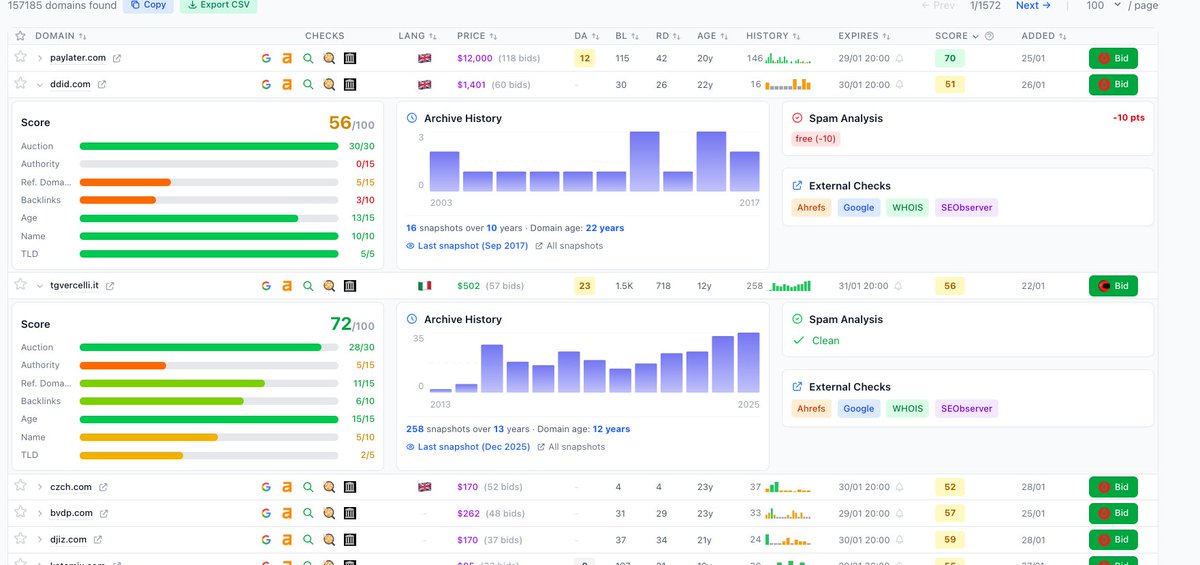Viewport: 1200px width, 565px height.
Task: Click the header star favorites filter
Action: [20, 36]
